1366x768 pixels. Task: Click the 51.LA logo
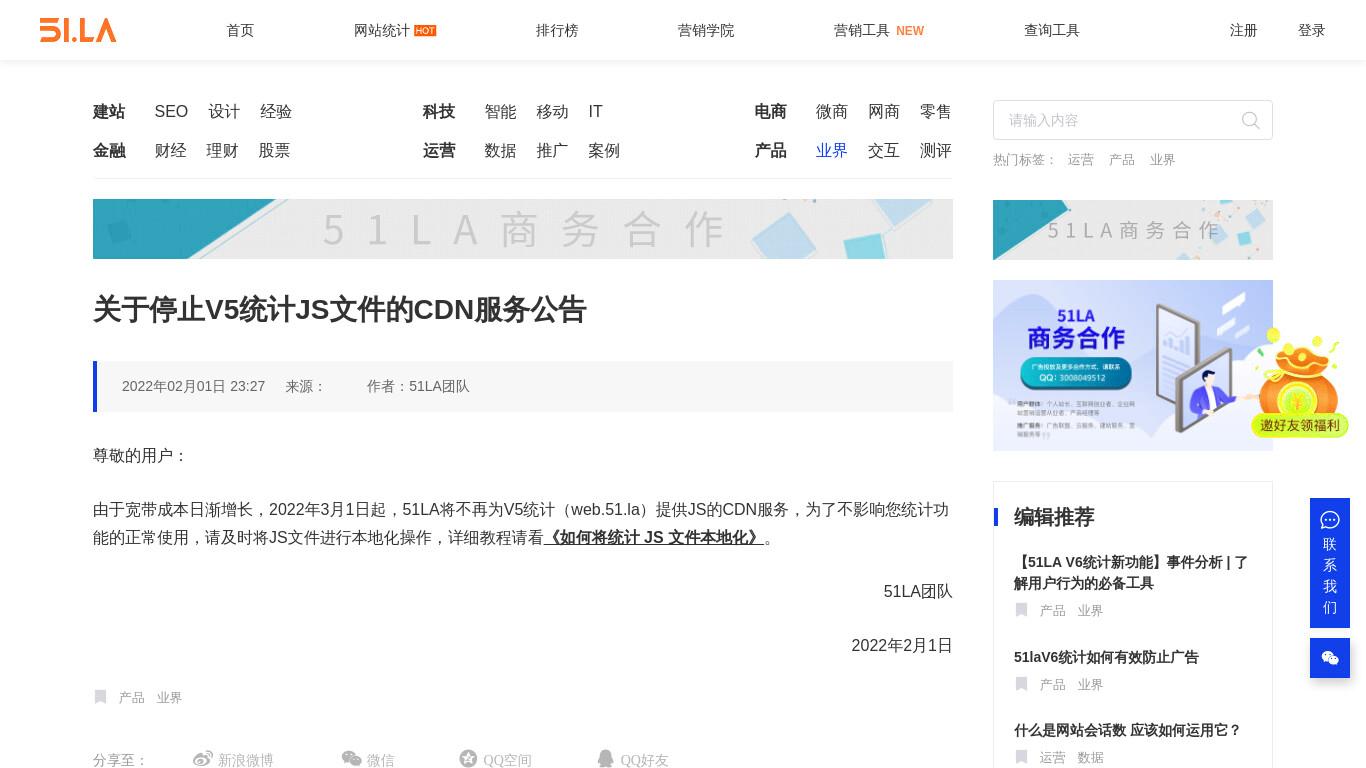pos(78,30)
